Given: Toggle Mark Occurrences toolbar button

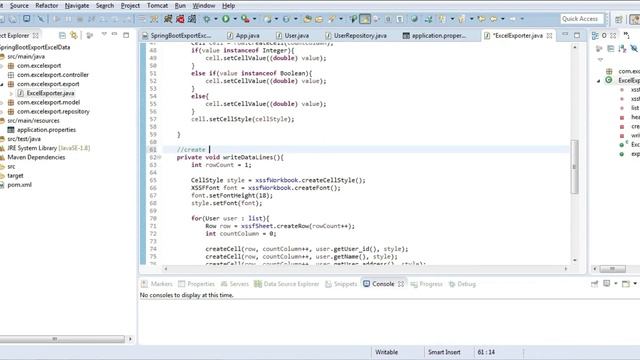Looking at the screenshot, I should point(364,19).
